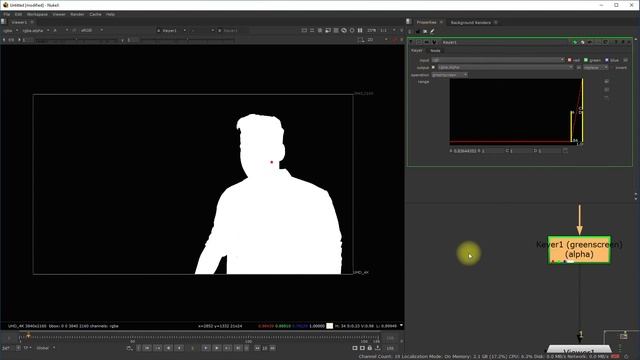
Task: Click the range D value field
Action: point(549,151)
